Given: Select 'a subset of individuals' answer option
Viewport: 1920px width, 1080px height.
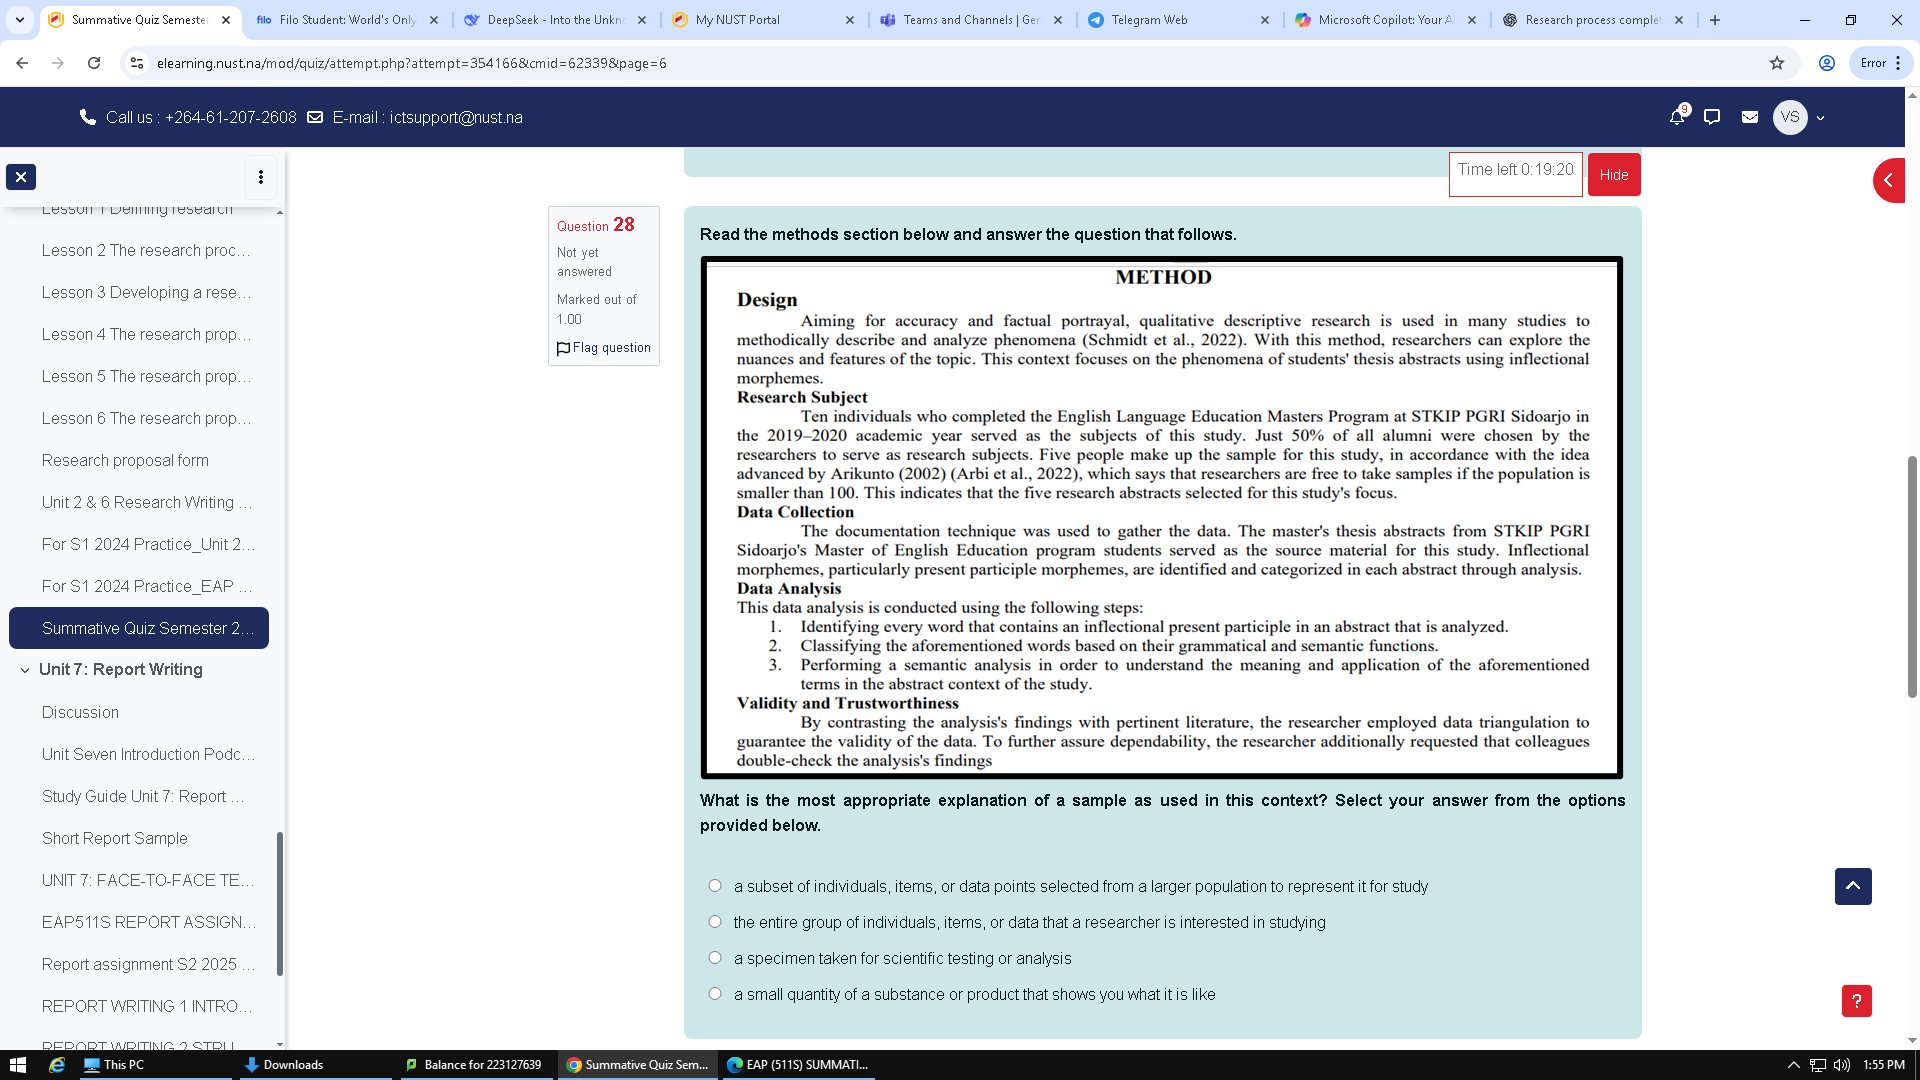Looking at the screenshot, I should pyautogui.click(x=715, y=886).
